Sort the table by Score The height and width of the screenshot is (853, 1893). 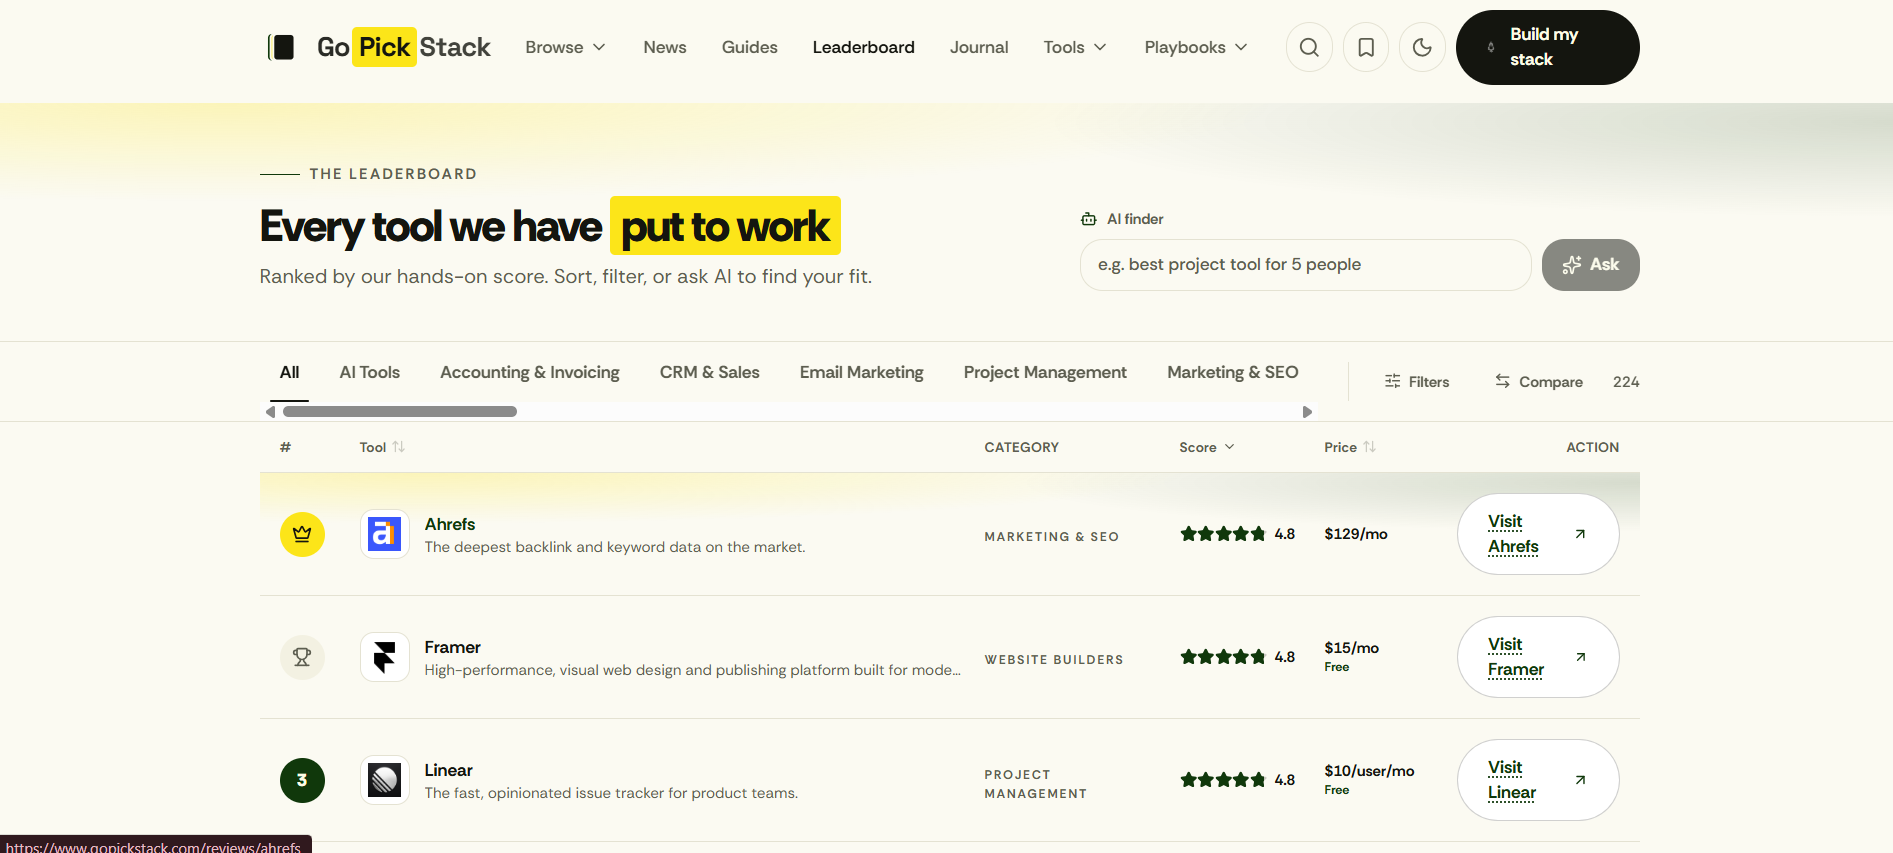[x=1207, y=447]
